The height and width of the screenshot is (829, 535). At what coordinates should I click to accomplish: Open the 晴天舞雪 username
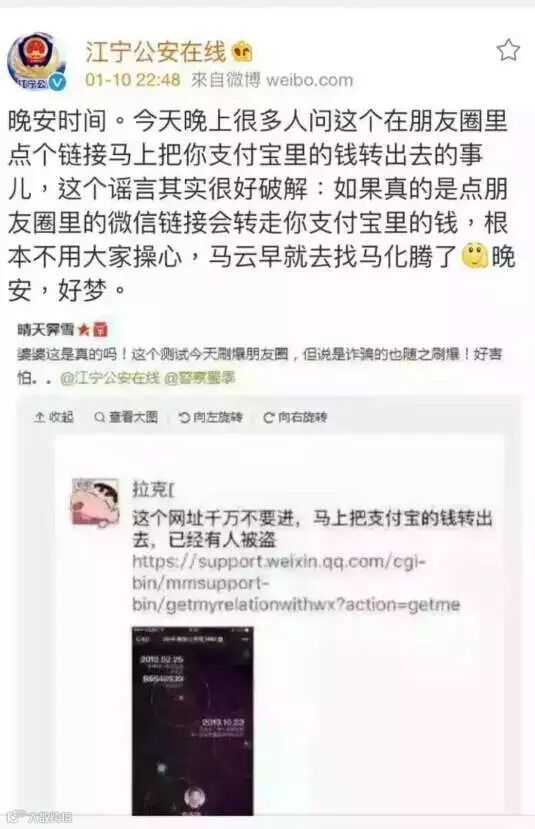[x=45, y=330]
